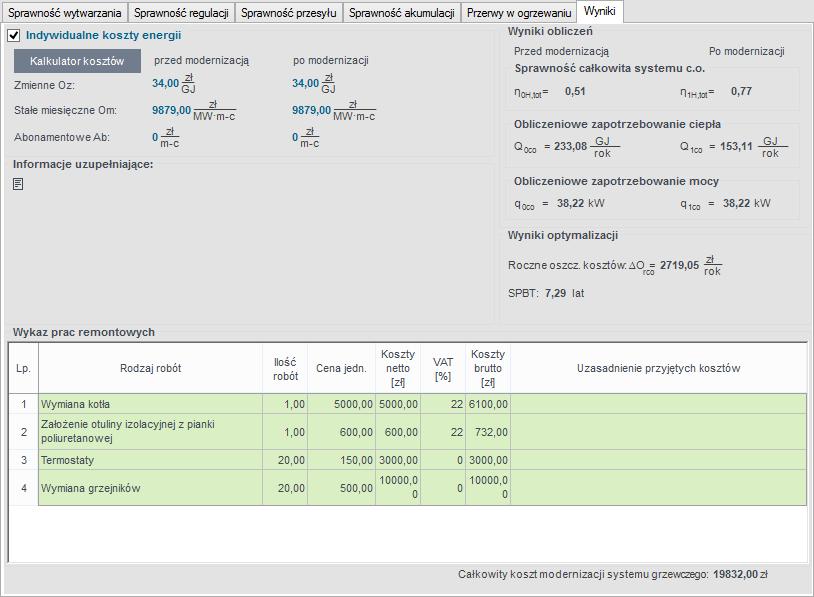The width and height of the screenshot is (814, 597).
Task: Select the Wymiana grzejników row
Action: click(x=408, y=487)
